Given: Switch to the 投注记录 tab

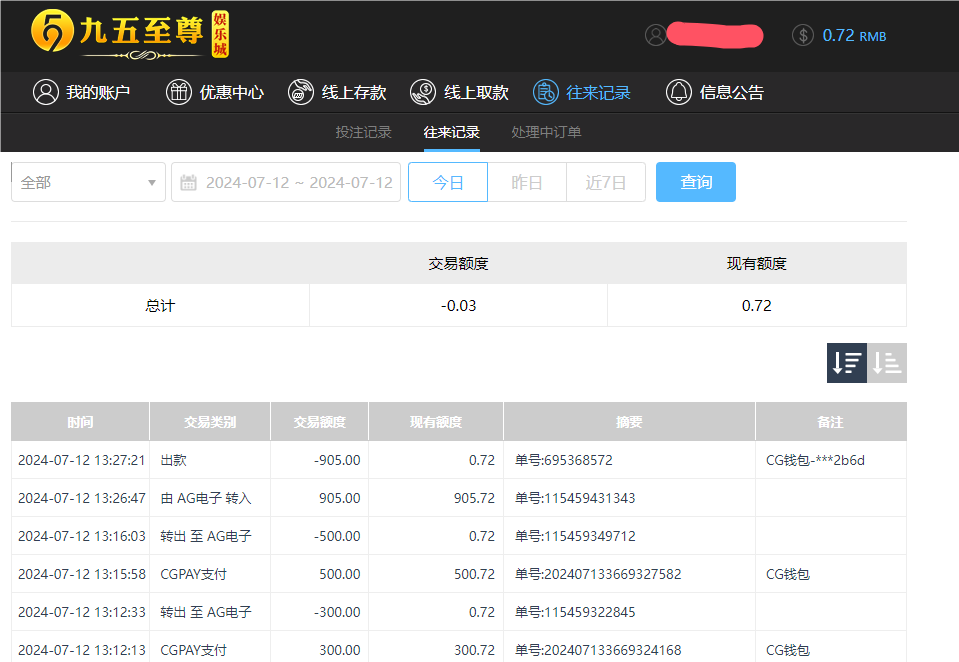Looking at the screenshot, I should [363, 131].
